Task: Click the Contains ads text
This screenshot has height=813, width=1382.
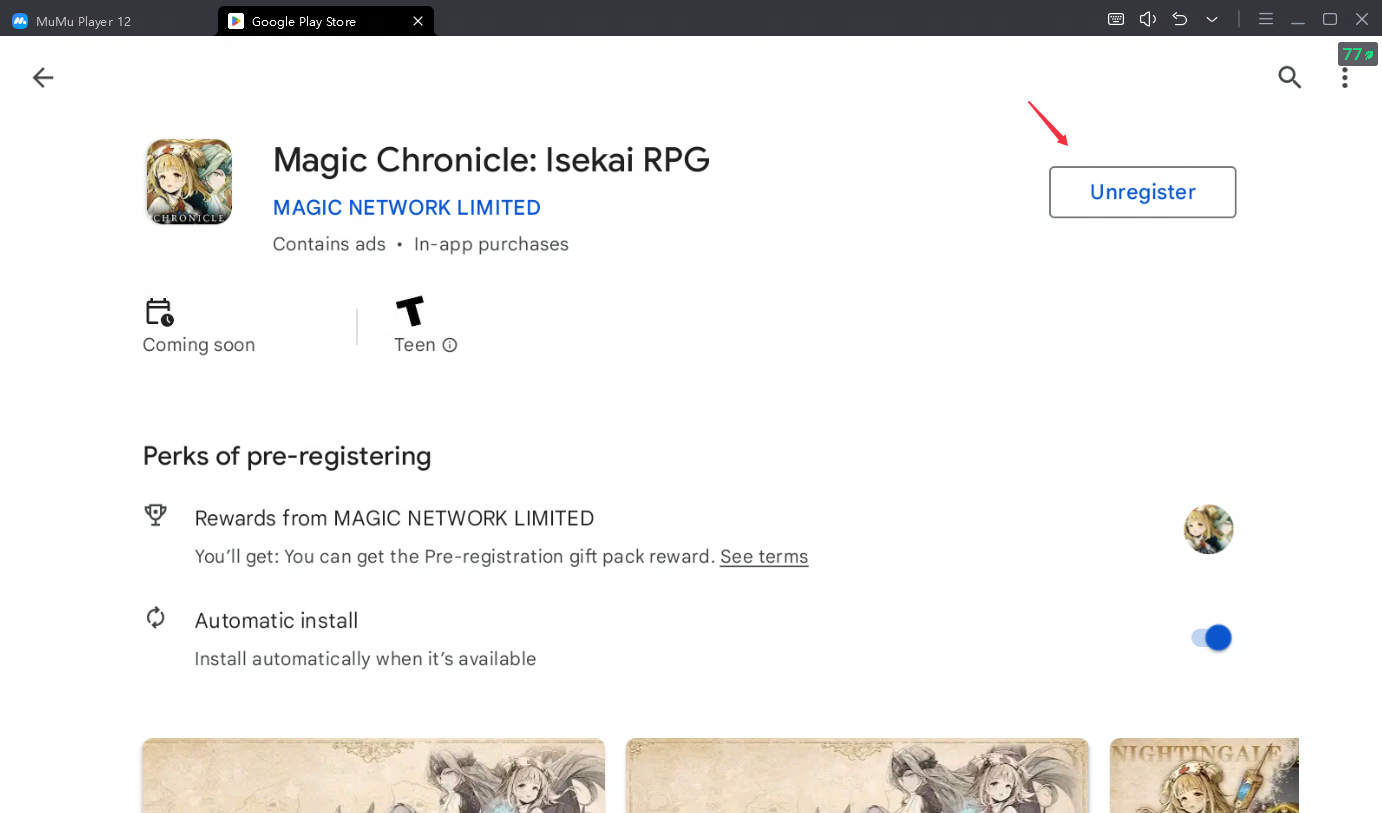Action: tap(329, 244)
